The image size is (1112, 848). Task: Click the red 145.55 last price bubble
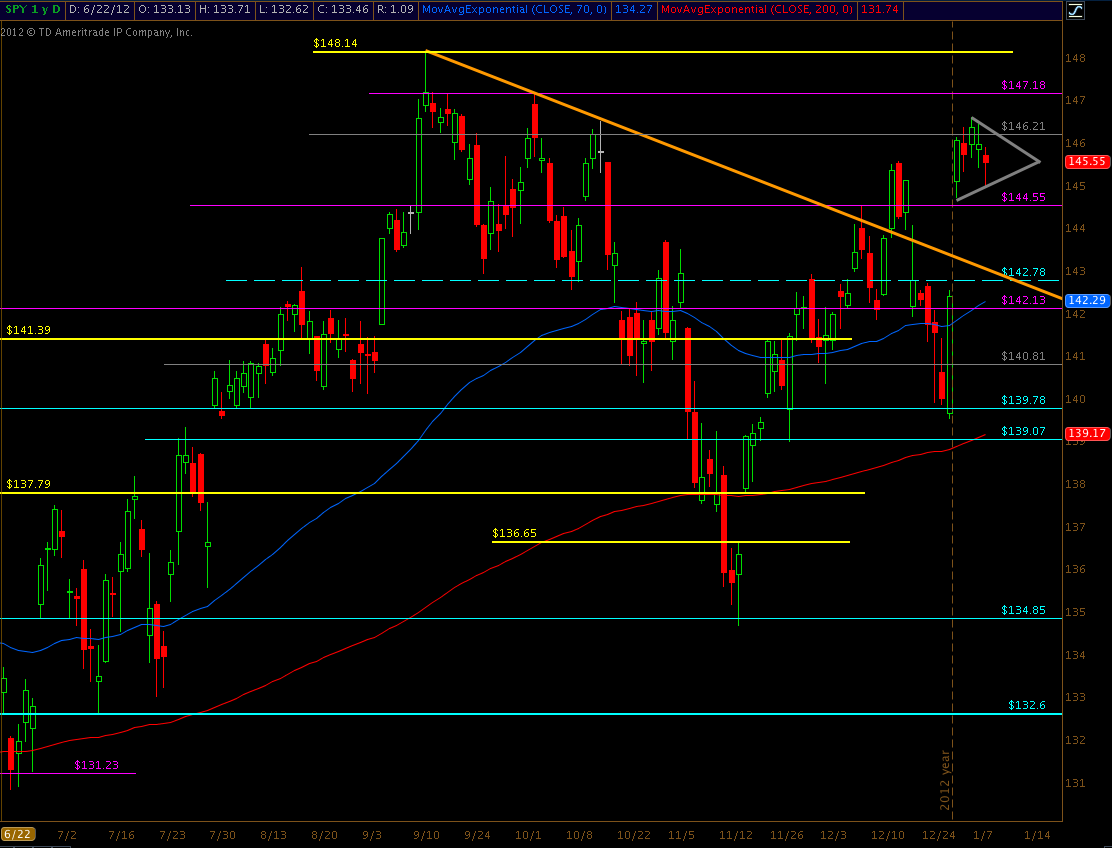coord(1087,162)
